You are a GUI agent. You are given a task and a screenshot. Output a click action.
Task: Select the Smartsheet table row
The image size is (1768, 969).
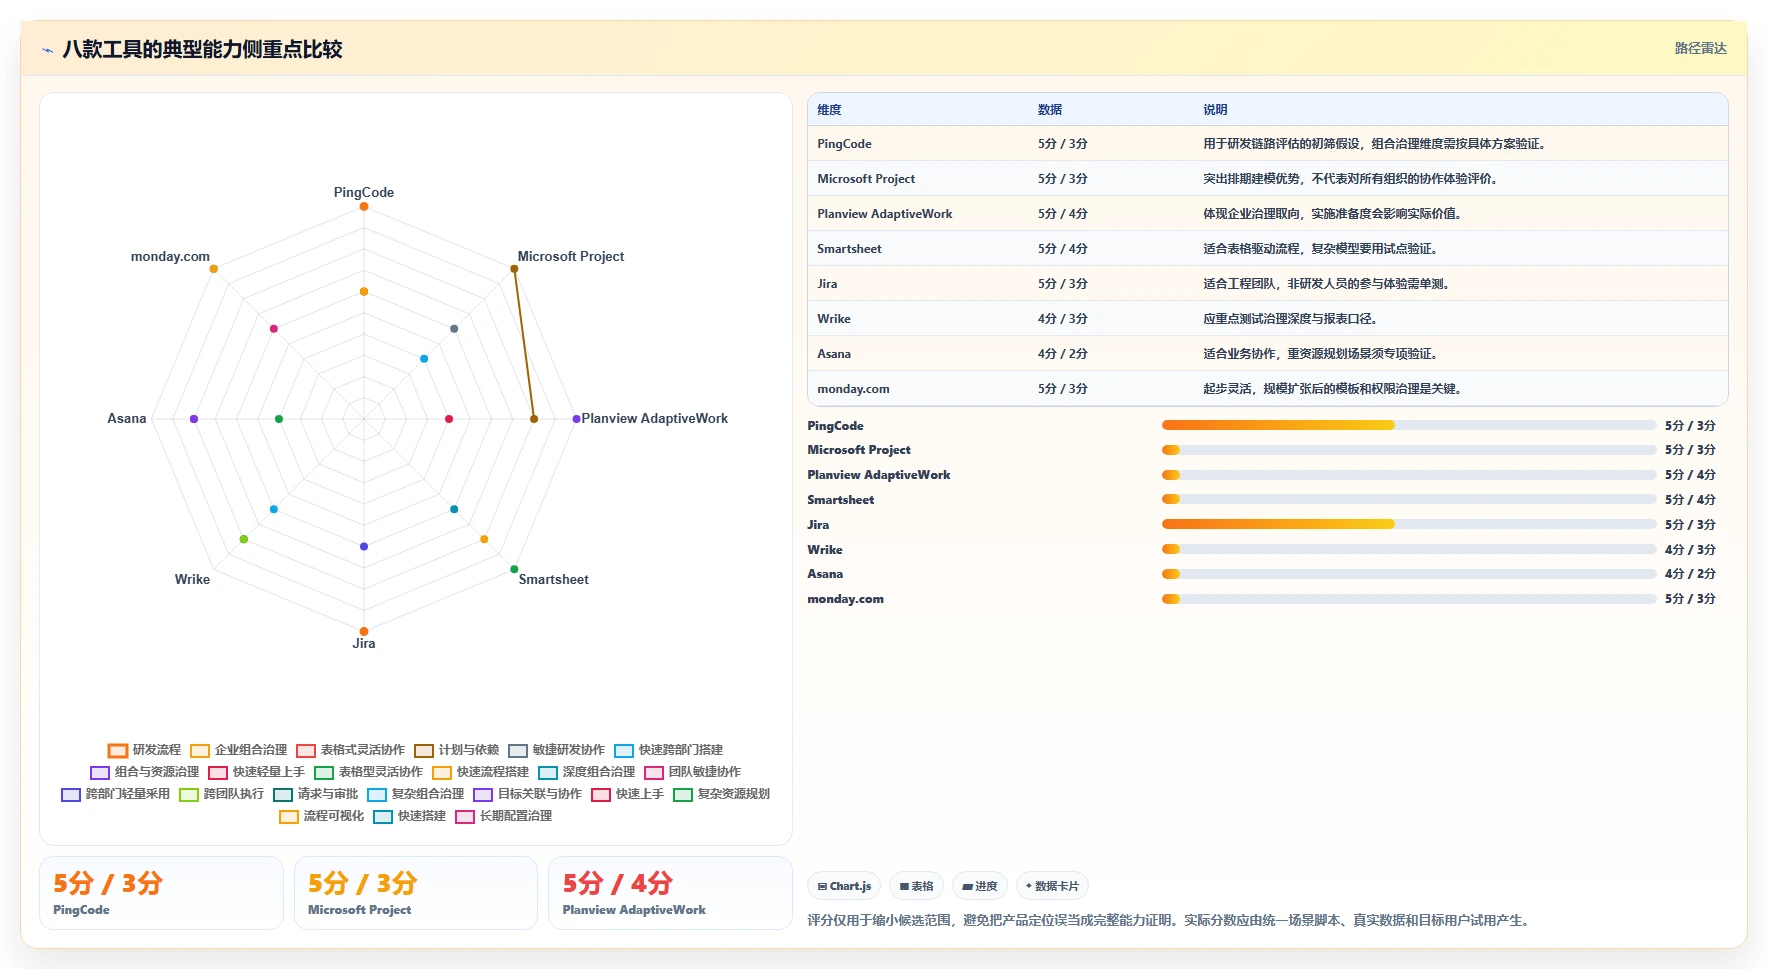coord(1267,249)
